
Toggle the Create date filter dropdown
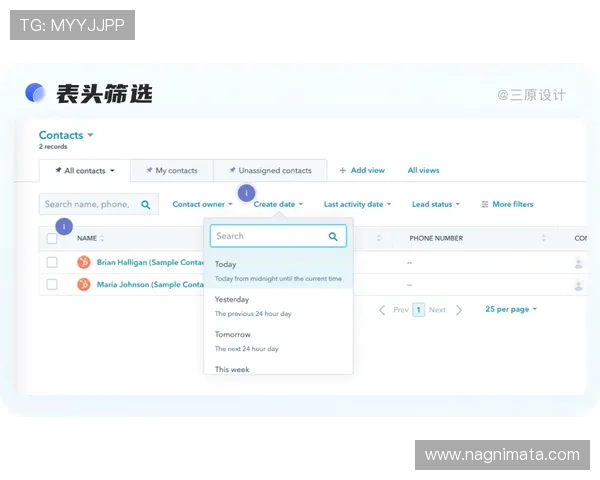tap(278, 204)
